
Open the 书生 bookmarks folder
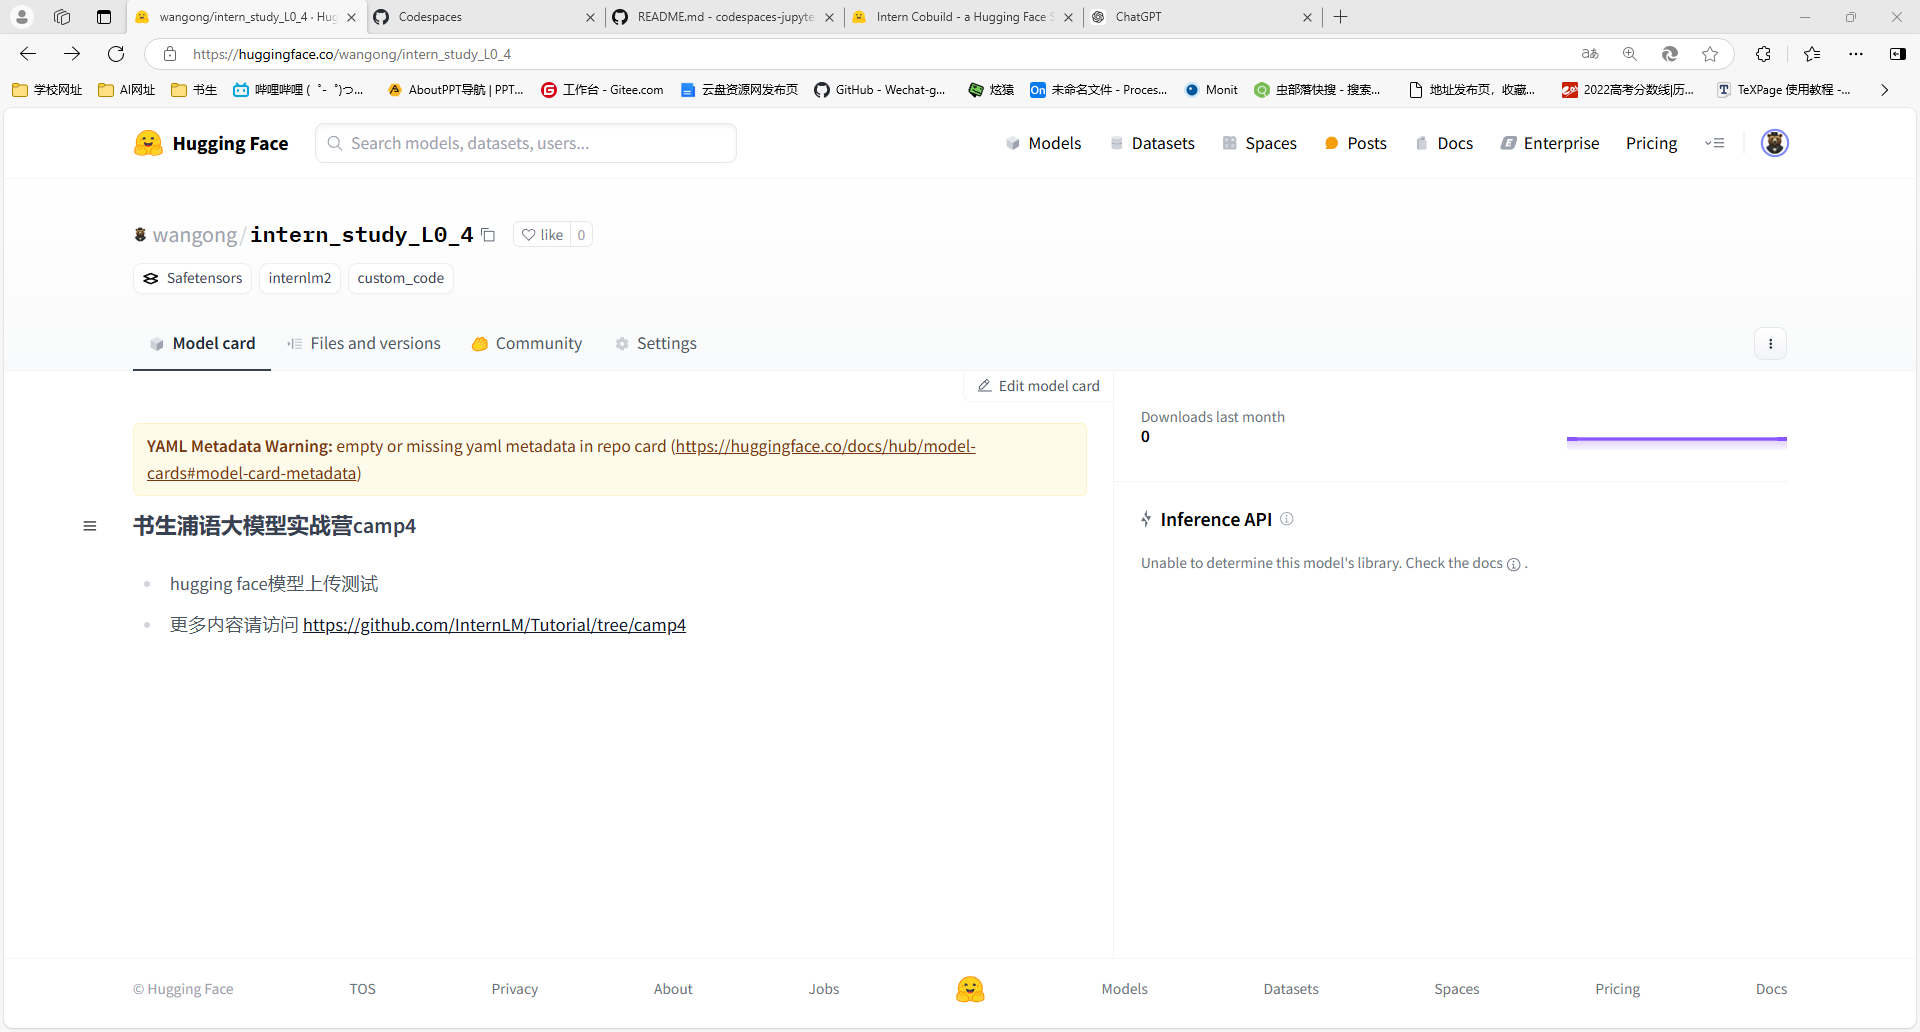[x=194, y=90]
